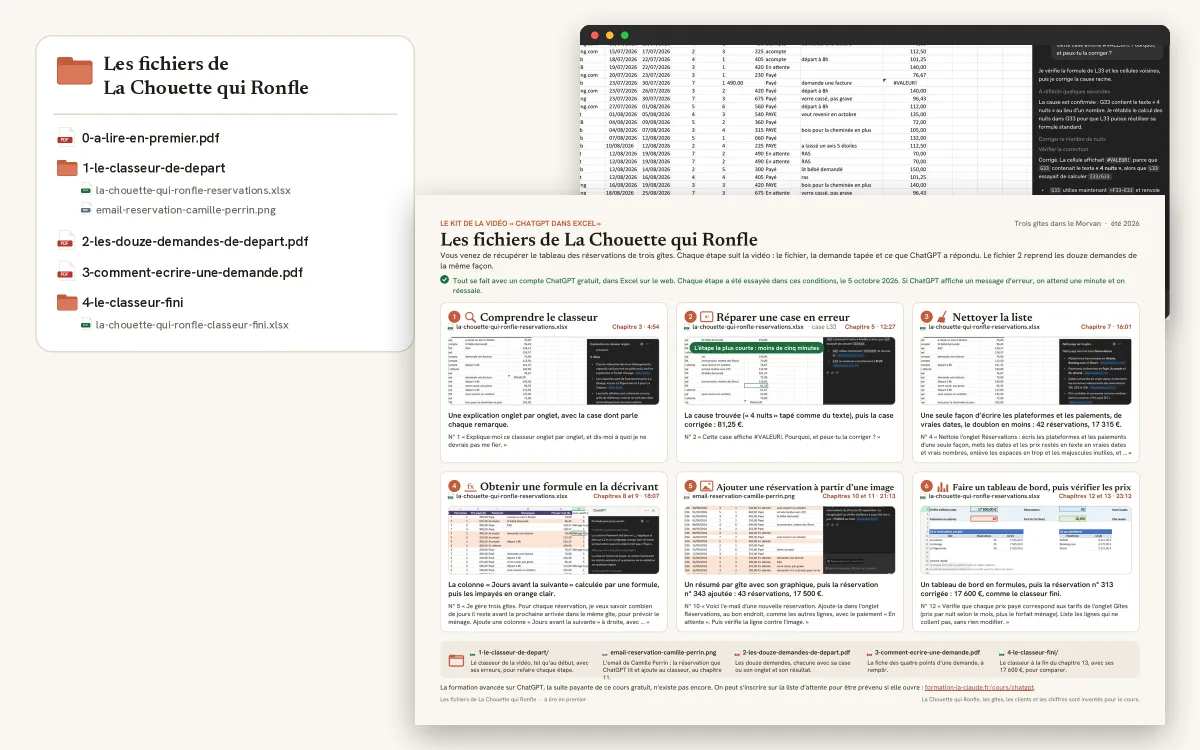Click the page heading "Les fichiers de La Chouette qui Ronfle" on the kit page
The width and height of the screenshot is (1200, 750).
599,240
